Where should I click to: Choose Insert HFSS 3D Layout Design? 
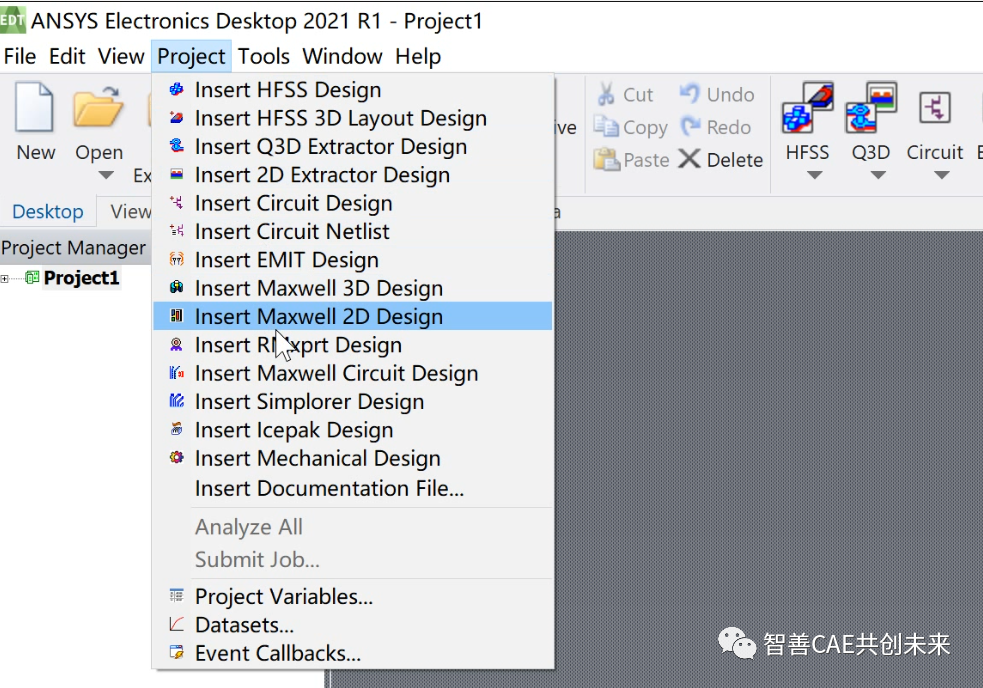tap(353, 118)
